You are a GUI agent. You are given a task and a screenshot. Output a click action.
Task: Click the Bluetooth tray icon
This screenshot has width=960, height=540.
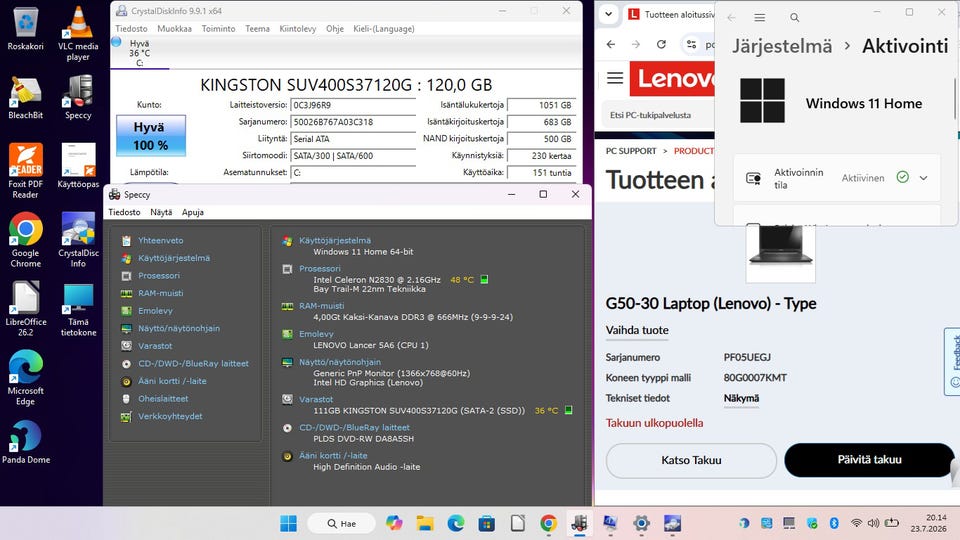(833, 523)
